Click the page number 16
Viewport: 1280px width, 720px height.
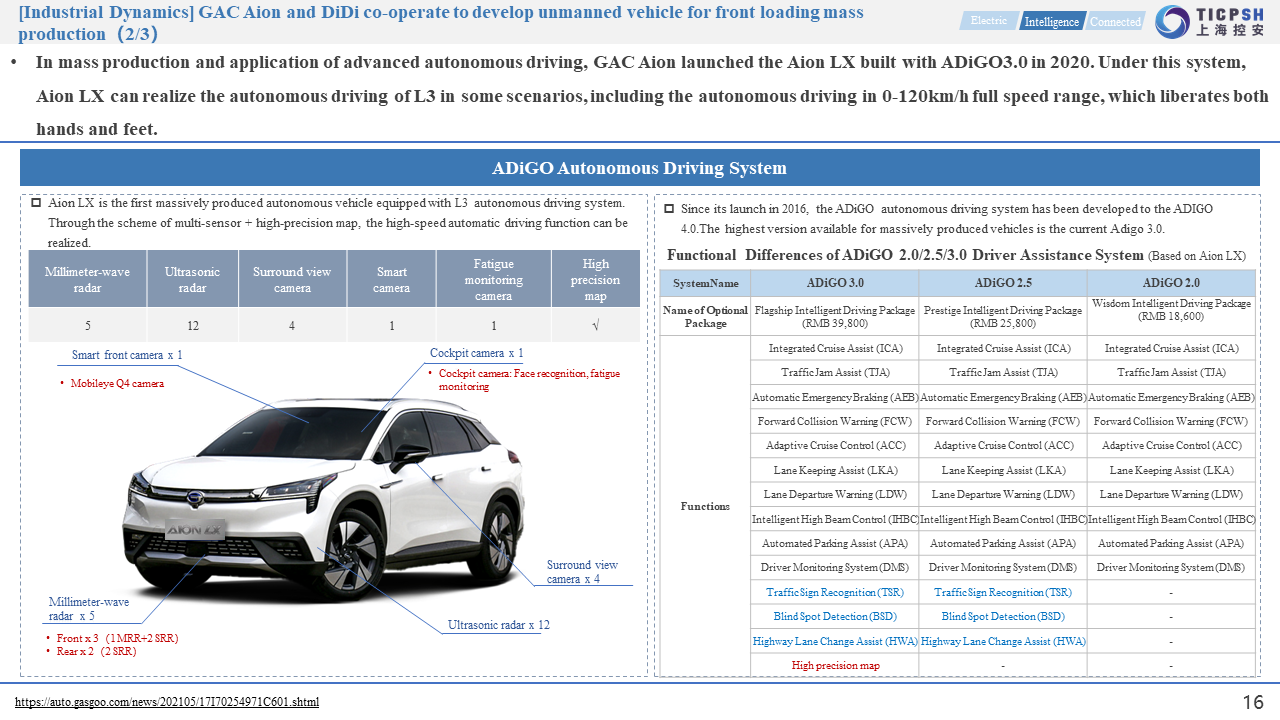1253,702
